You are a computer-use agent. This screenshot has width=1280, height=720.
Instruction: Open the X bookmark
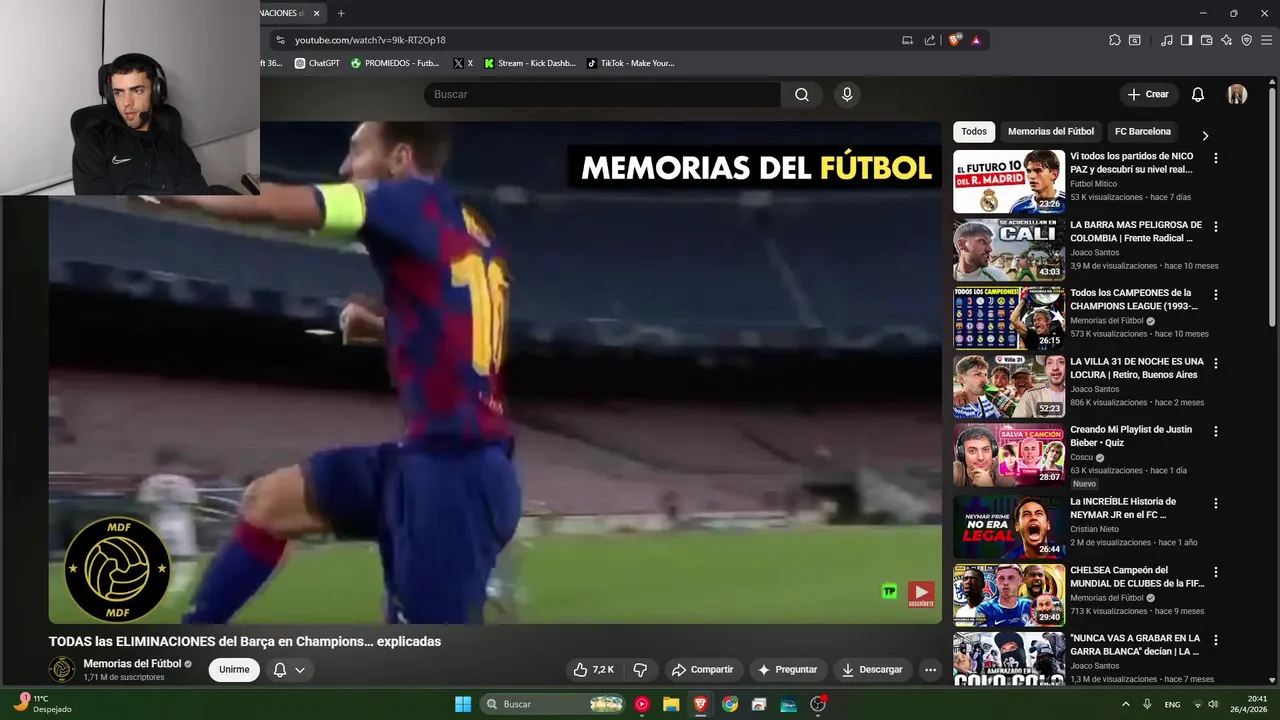[x=463, y=63]
